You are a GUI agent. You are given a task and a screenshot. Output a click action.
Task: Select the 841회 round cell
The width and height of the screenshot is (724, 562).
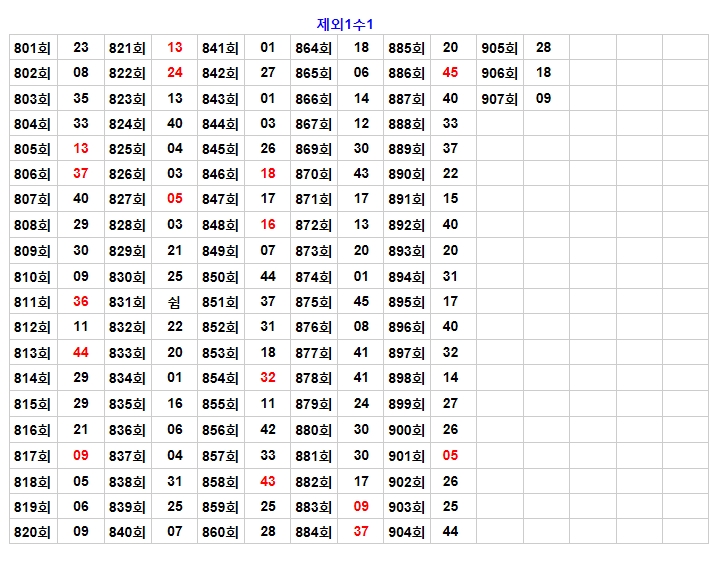coord(220,48)
